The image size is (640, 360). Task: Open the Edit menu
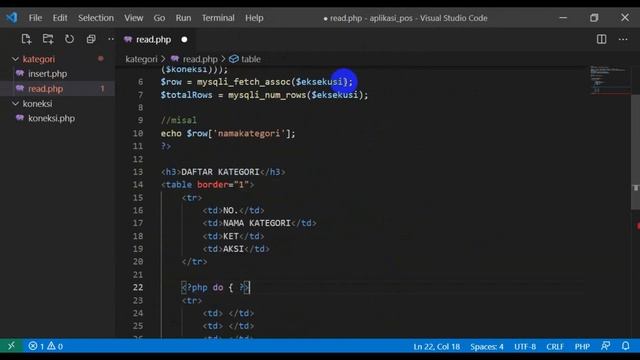60,18
